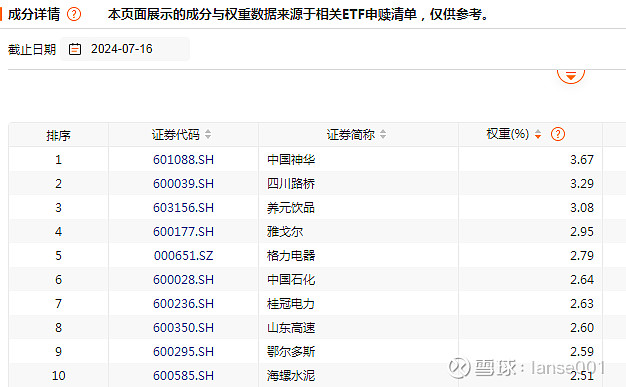Select stock name 海螺水泥
The height and width of the screenshot is (387, 626).
coord(291,375)
